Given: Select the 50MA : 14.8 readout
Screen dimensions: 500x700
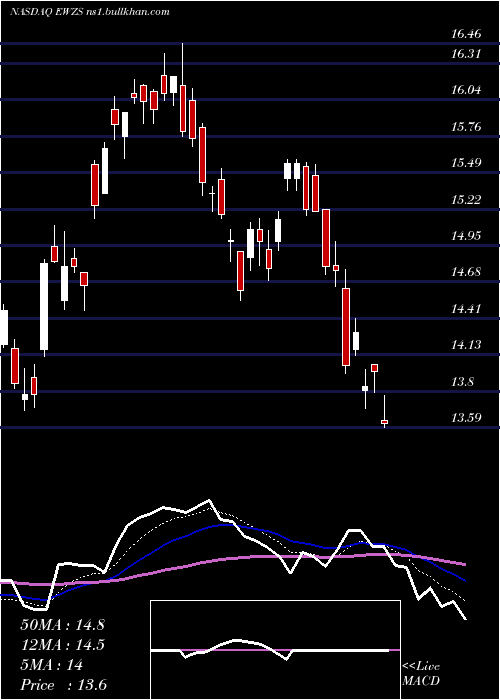Looking at the screenshot, I should tap(62, 625).
